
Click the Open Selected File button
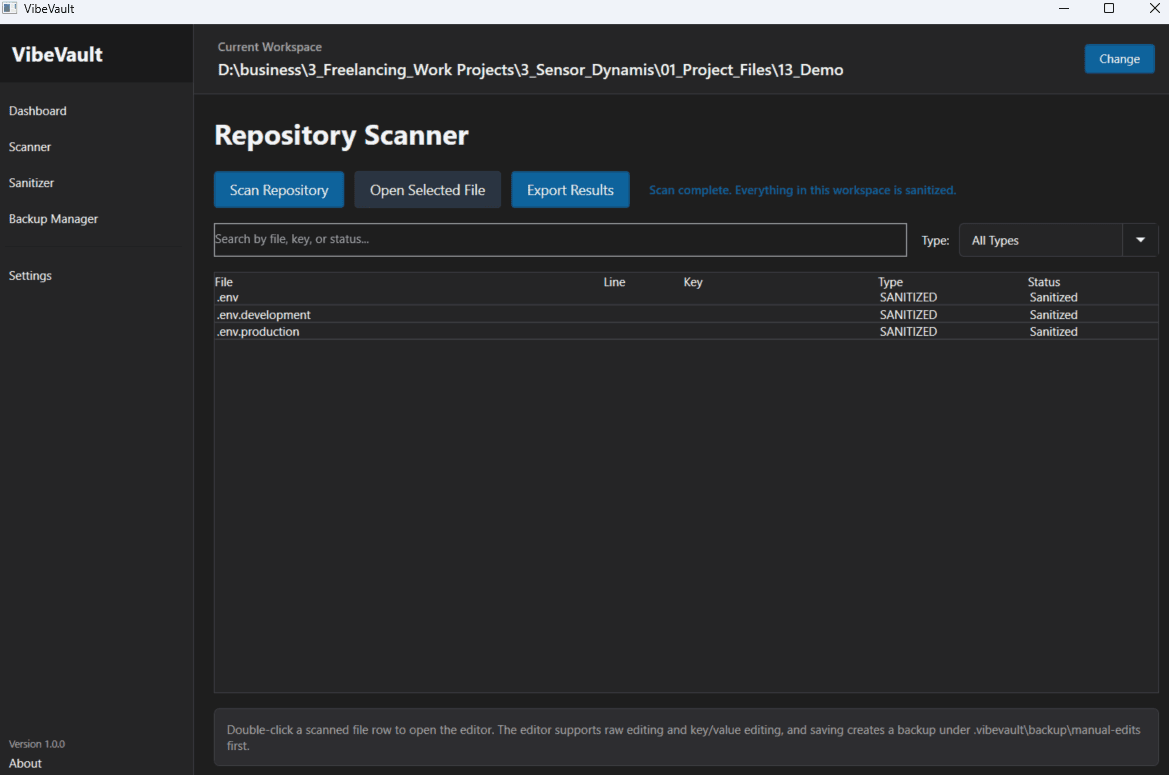tap(427, 189)
